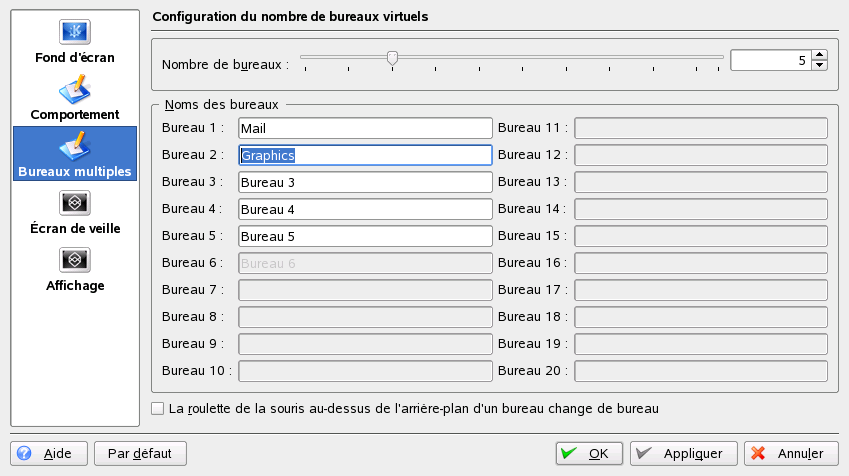Screen dimensions: 849x476
Task: Decrease number of desktops with down arrow
Action: [820, 66]
